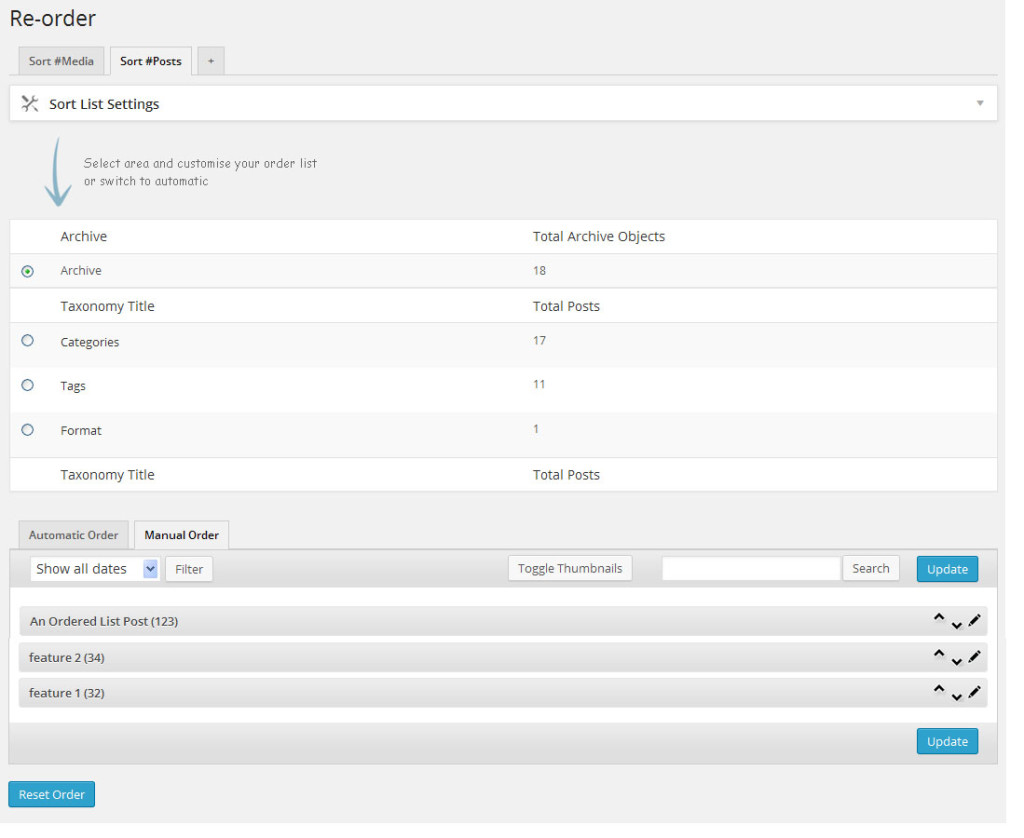Click the Reset Order button
The image size is (1024, 838).
52,808
